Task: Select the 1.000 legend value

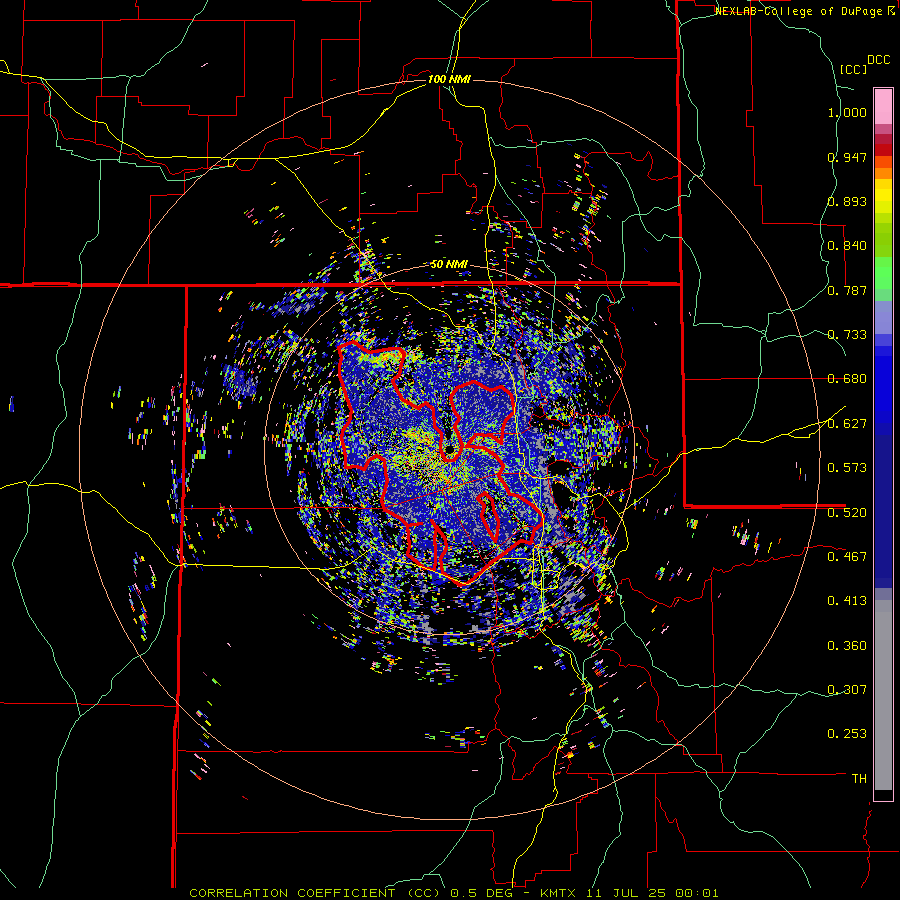Action: (x=847, y=112)
